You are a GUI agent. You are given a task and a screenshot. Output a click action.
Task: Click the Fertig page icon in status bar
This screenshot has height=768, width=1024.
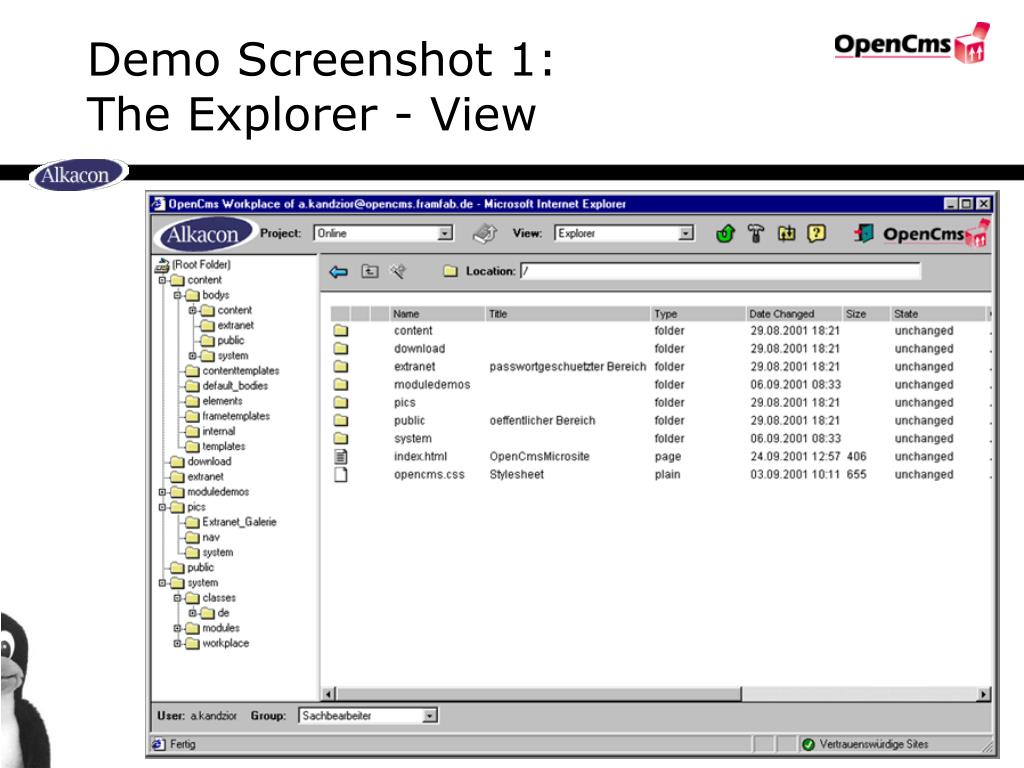[159, 744]
